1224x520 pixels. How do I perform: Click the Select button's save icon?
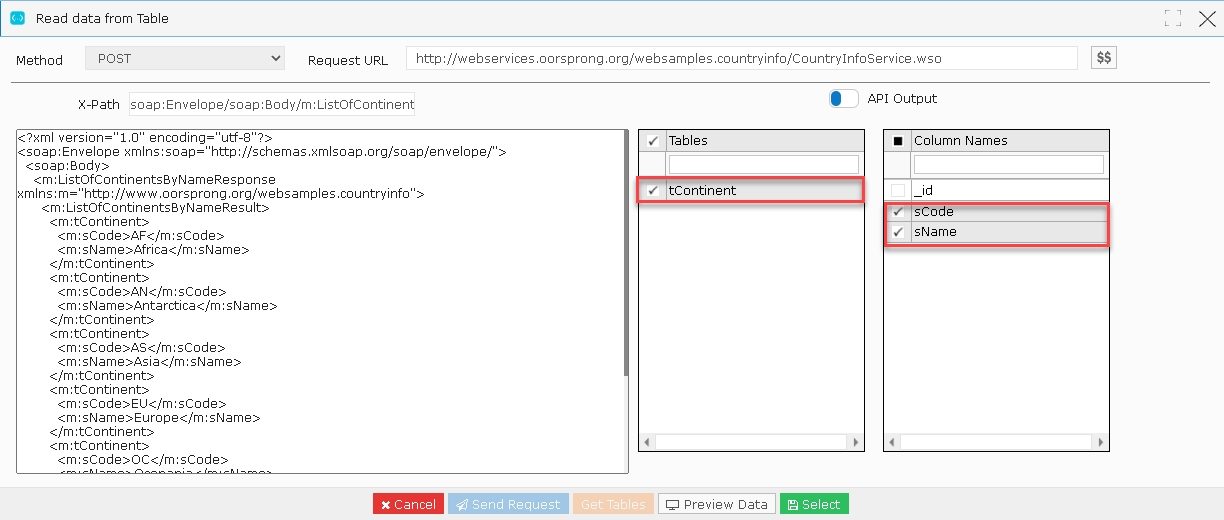[x=792, y=504]
